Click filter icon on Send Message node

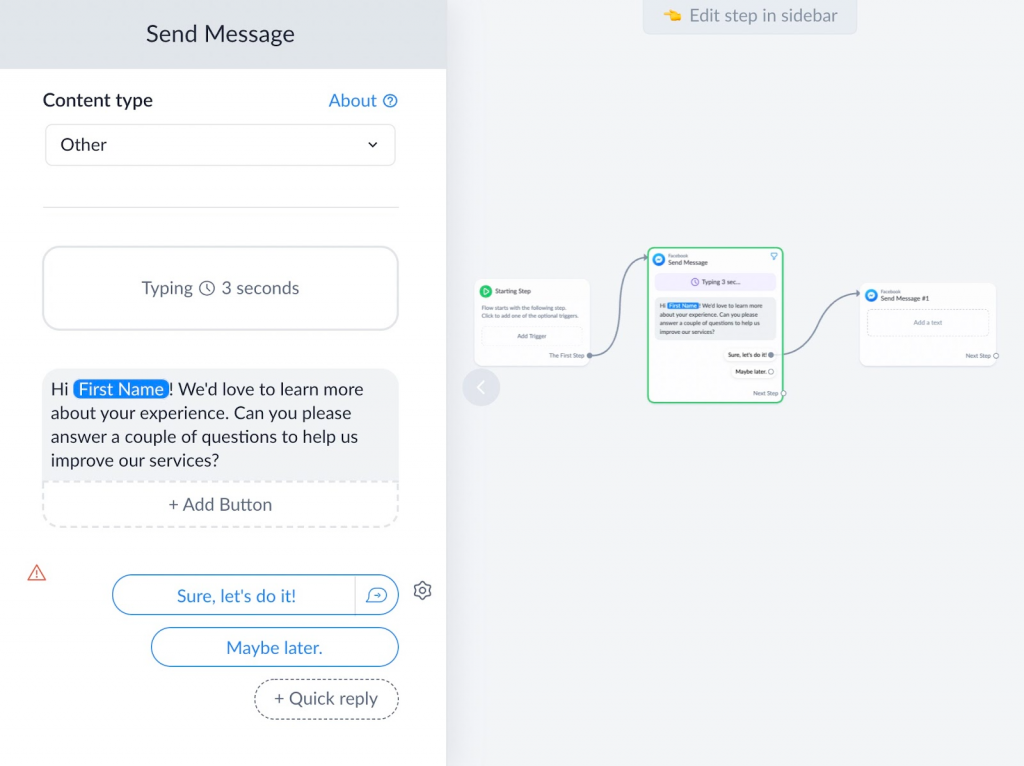point(773,257)
